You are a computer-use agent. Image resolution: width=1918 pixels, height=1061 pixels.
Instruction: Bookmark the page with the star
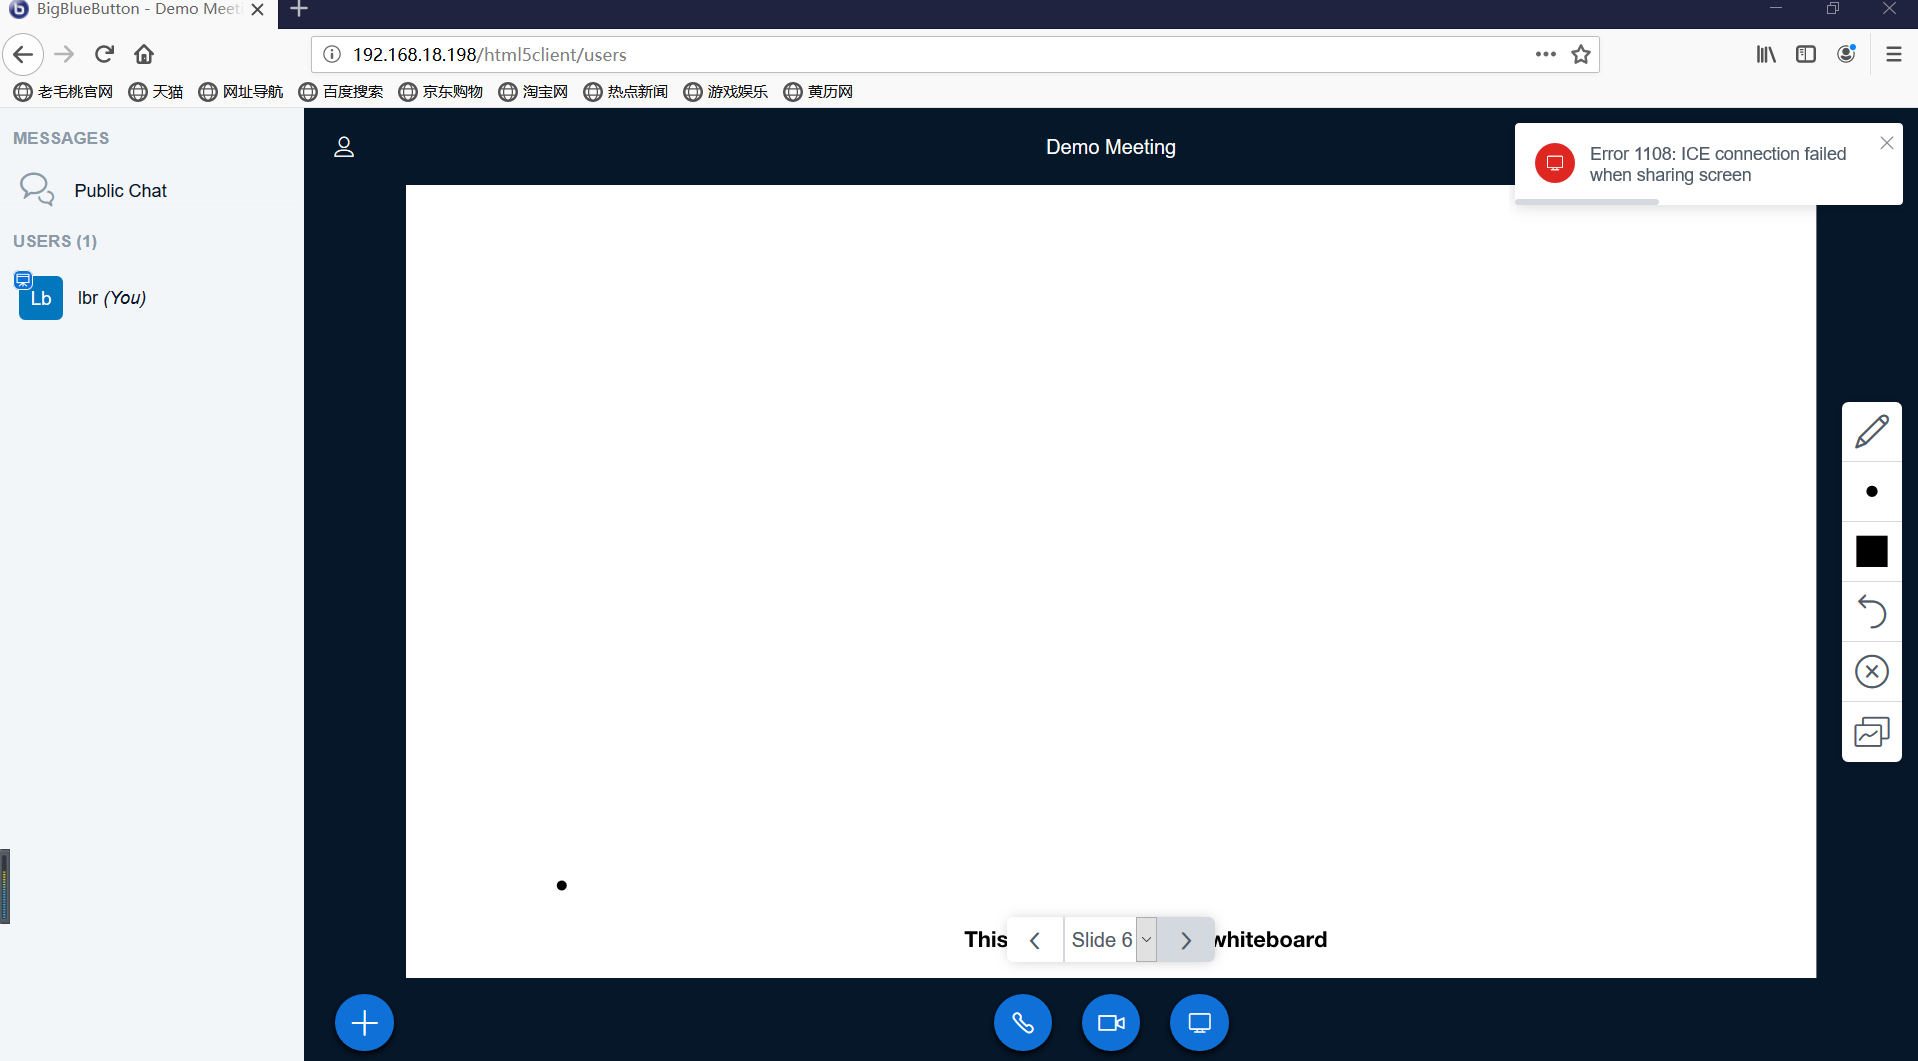click(1581, 54)
